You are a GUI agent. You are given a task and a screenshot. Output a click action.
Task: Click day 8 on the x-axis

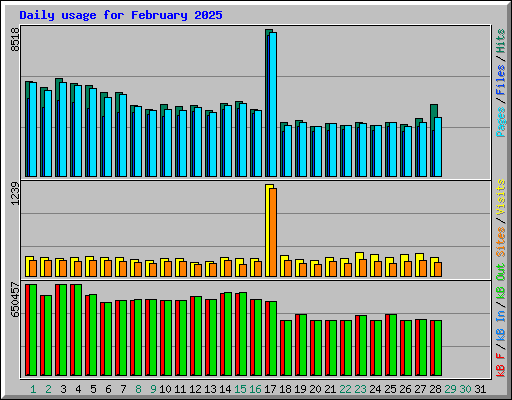coord(138,389)
